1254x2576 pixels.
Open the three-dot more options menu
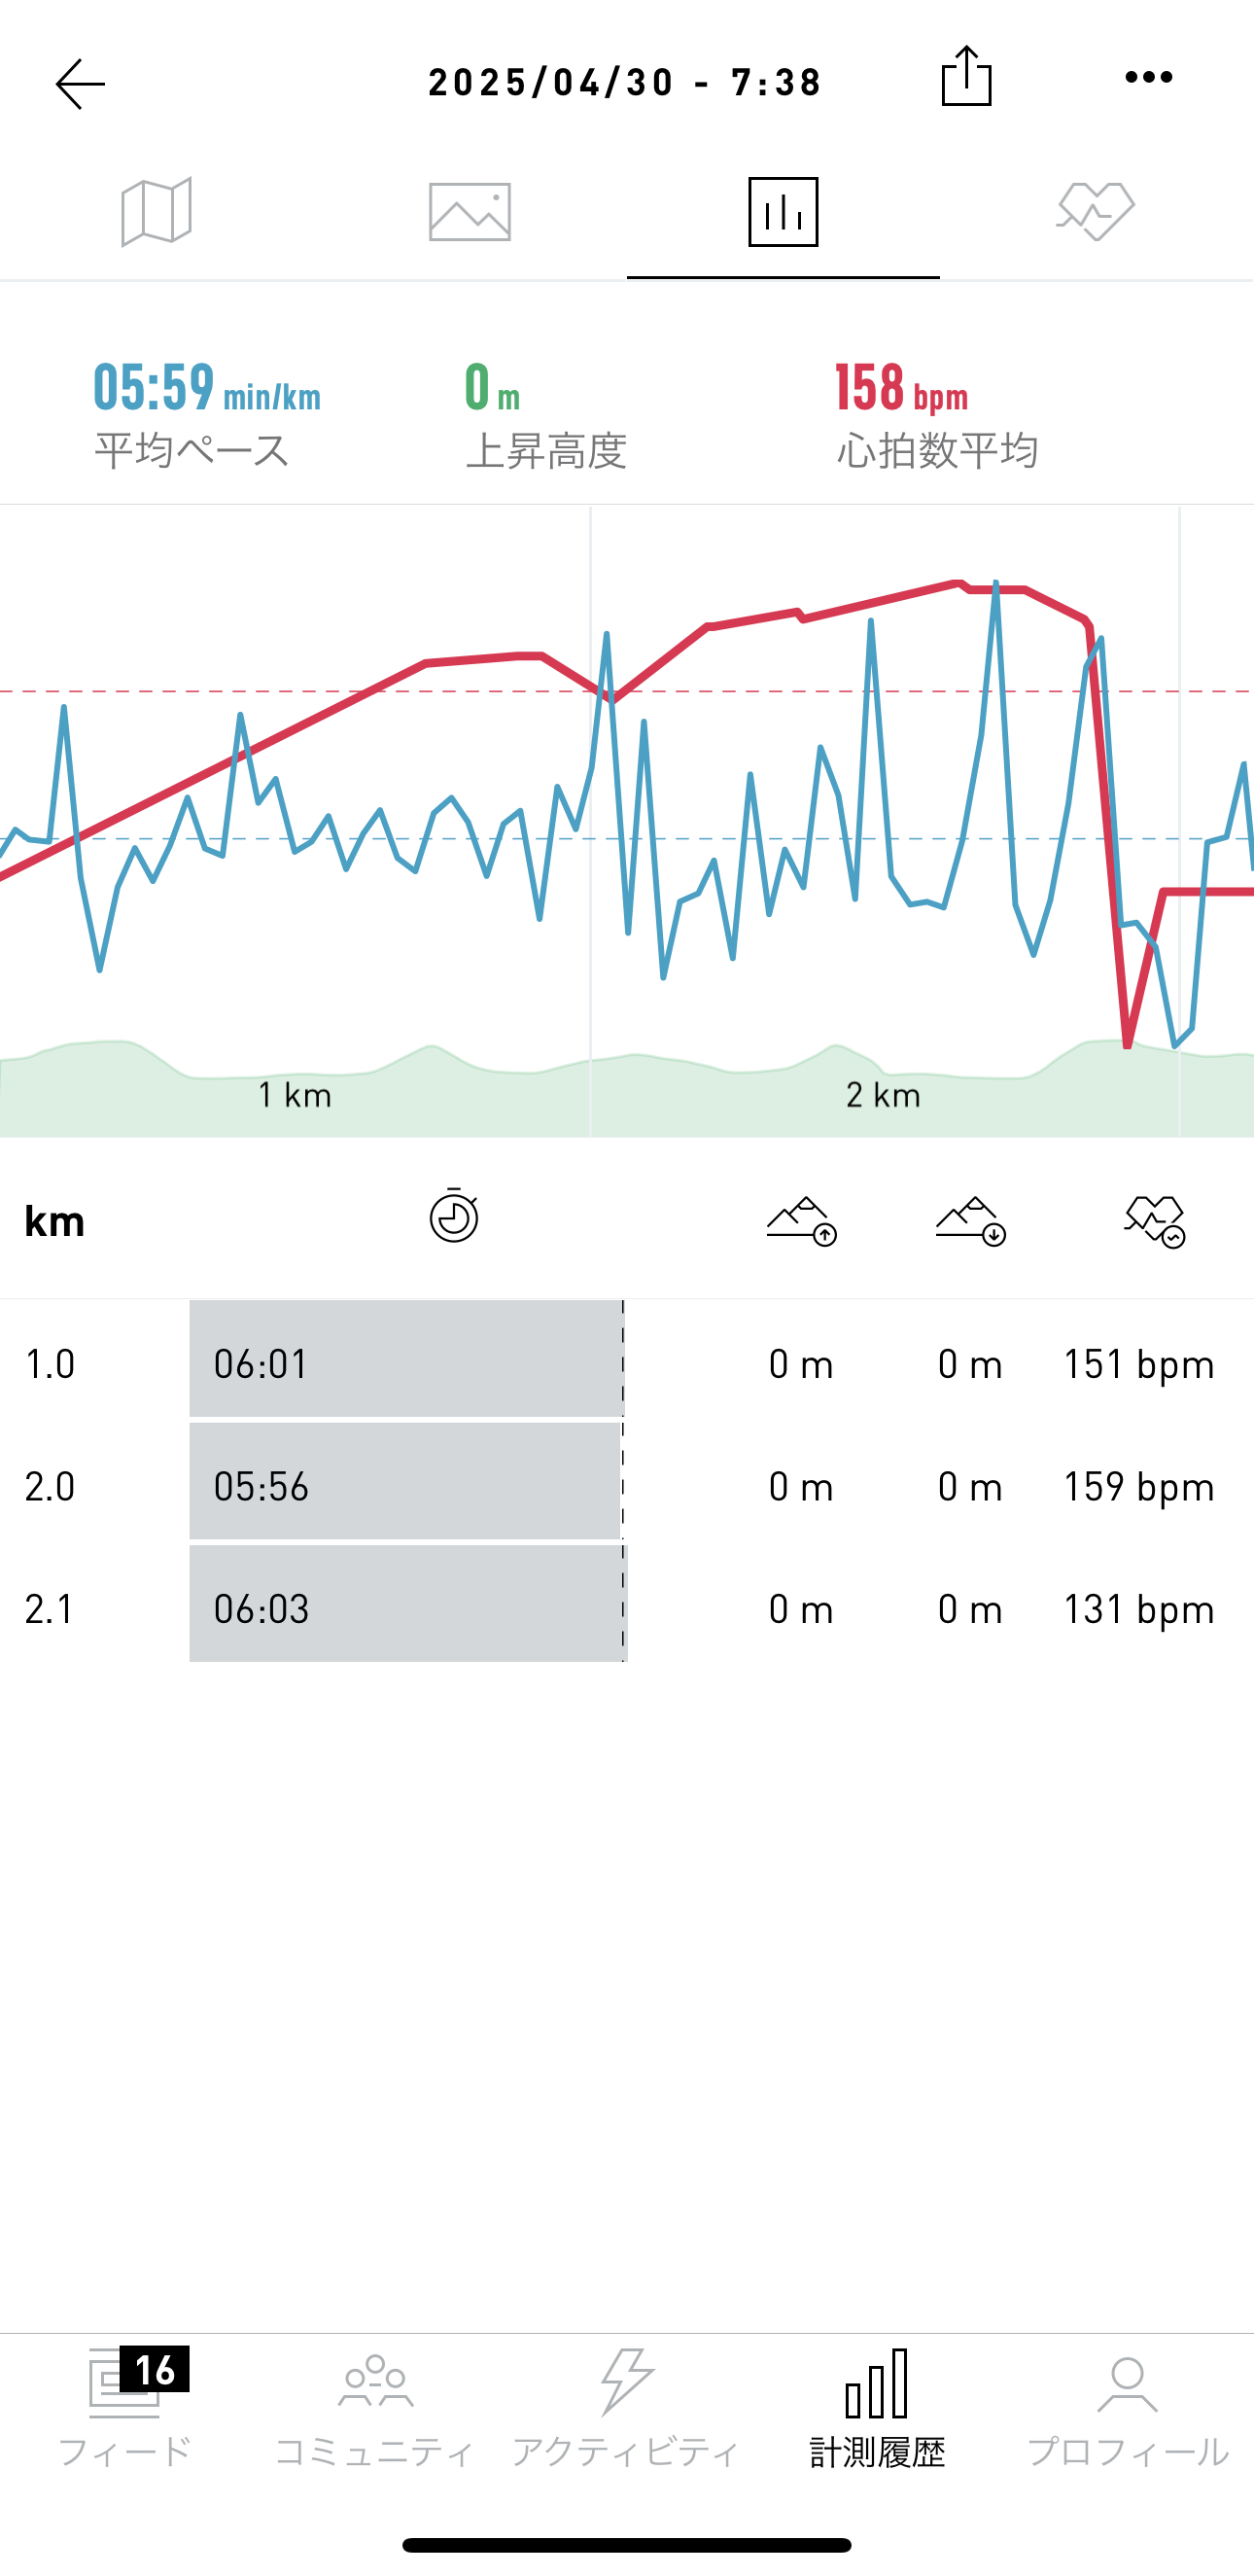pyautogui.click(x=1148, y=77)
